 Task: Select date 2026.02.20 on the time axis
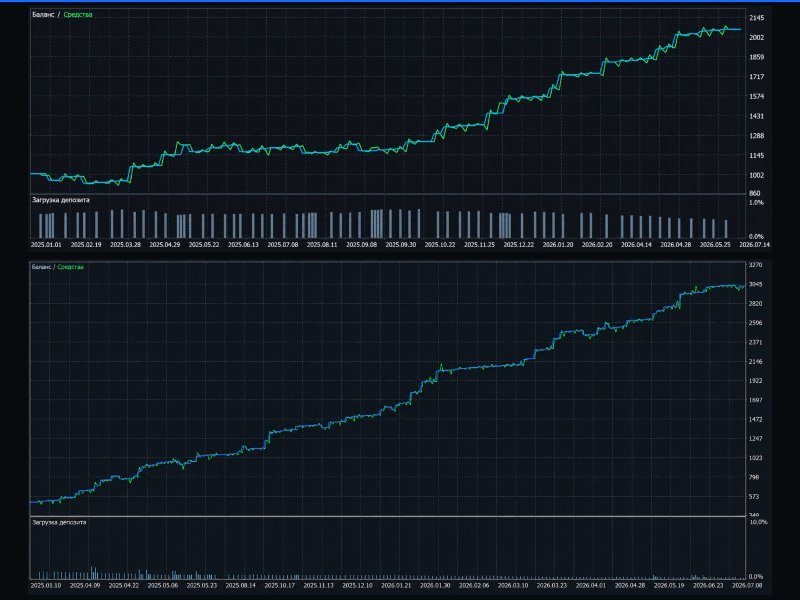coord(597,245)
